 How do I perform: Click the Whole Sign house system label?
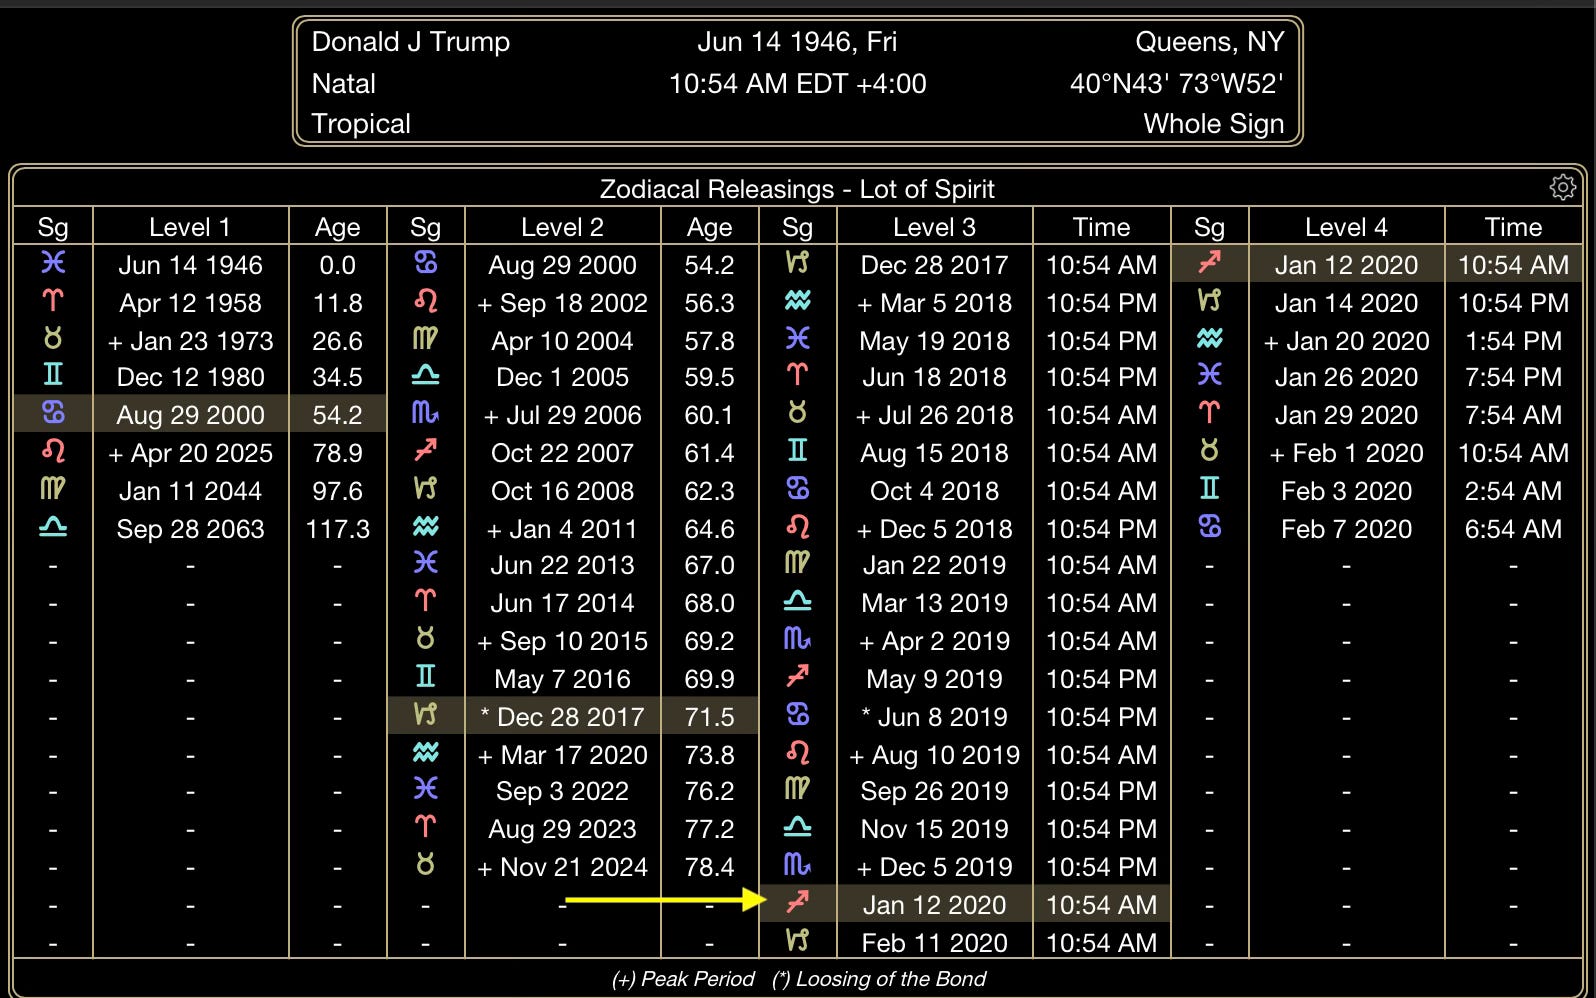click(1213, 124)
